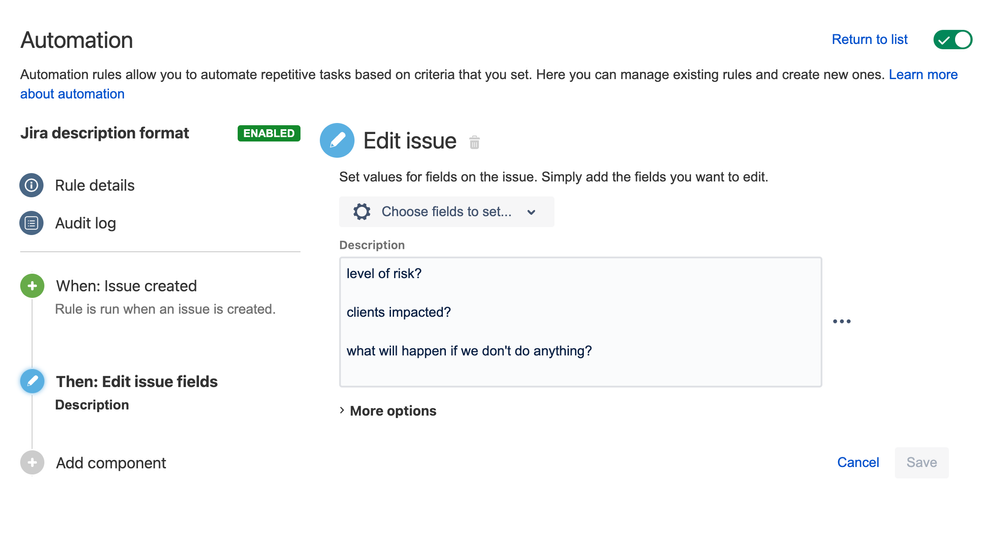Screen dimensions: 999x536
Task: Click the Rule details info icon
Action: (32, 185)
